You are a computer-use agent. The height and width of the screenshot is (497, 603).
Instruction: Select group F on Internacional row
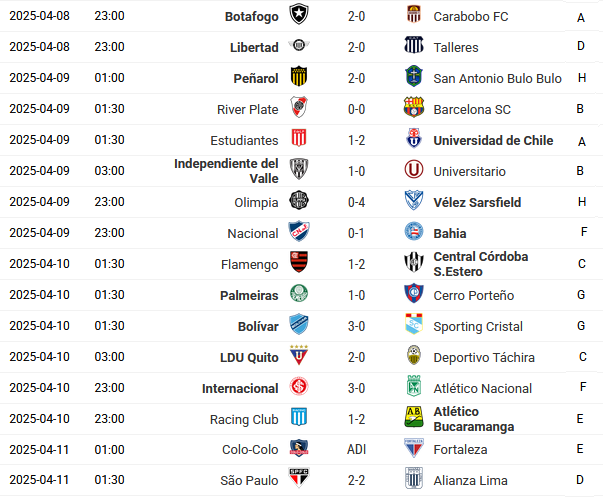point(583,387)
